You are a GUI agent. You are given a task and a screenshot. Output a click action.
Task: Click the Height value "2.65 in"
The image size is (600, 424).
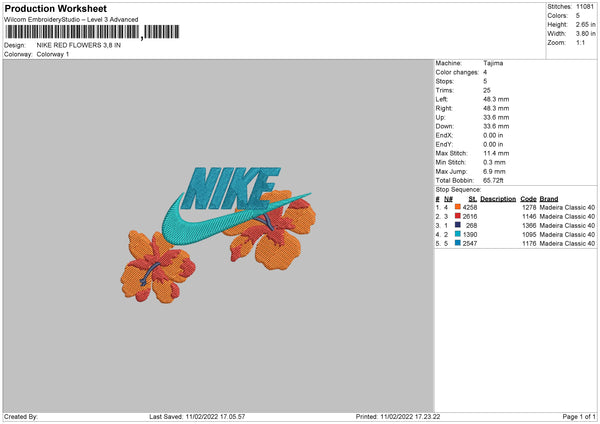tap(585, 24)
